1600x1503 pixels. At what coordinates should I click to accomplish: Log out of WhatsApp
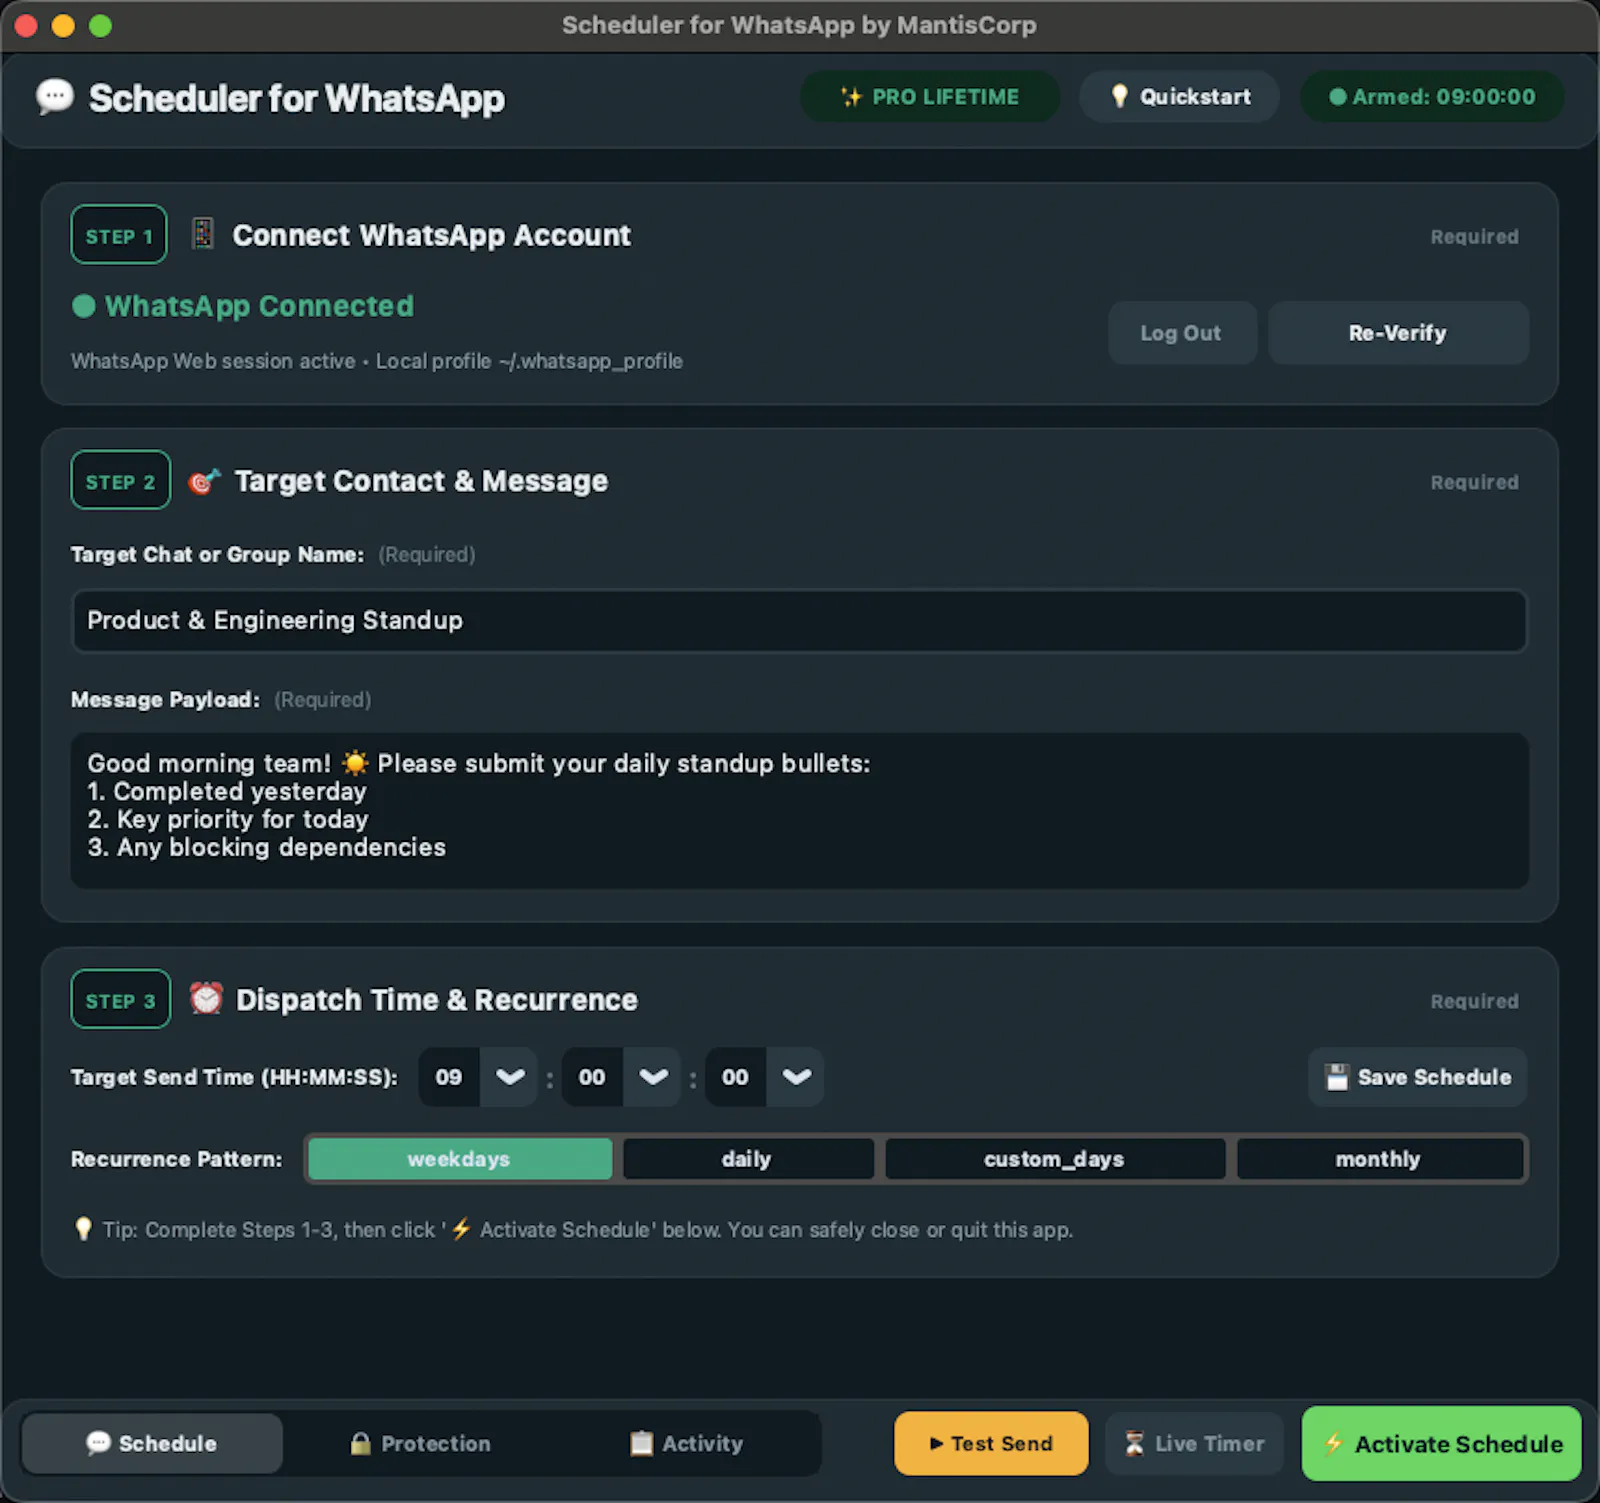tap(1182, 333)
